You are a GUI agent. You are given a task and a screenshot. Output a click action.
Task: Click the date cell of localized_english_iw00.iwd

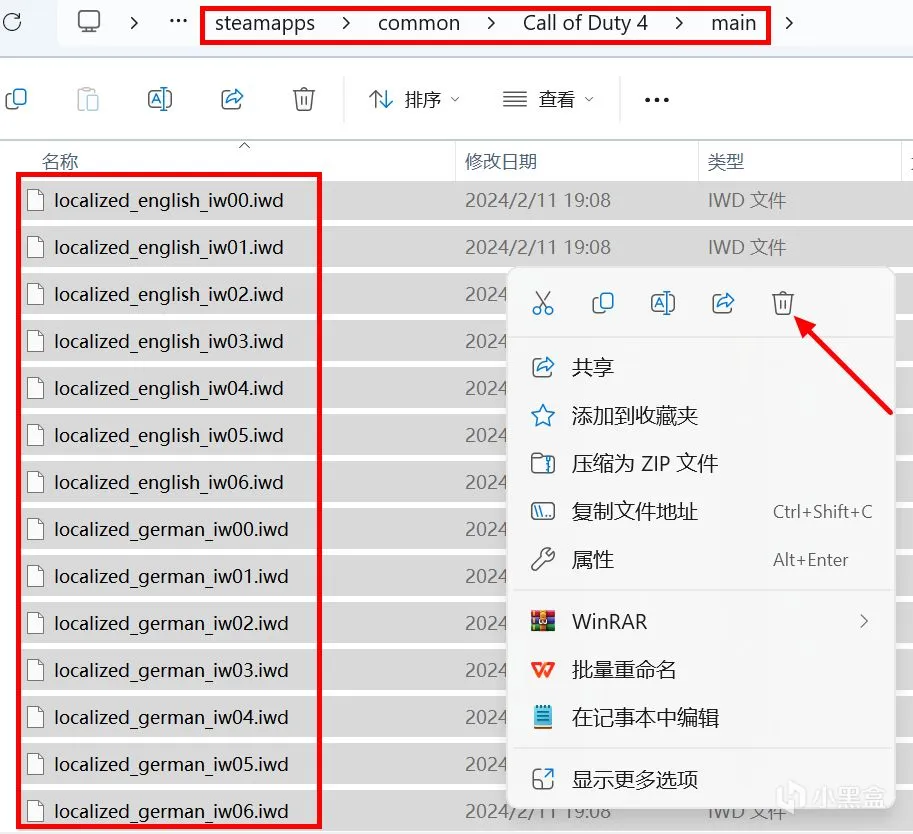(x=537, y=200)
